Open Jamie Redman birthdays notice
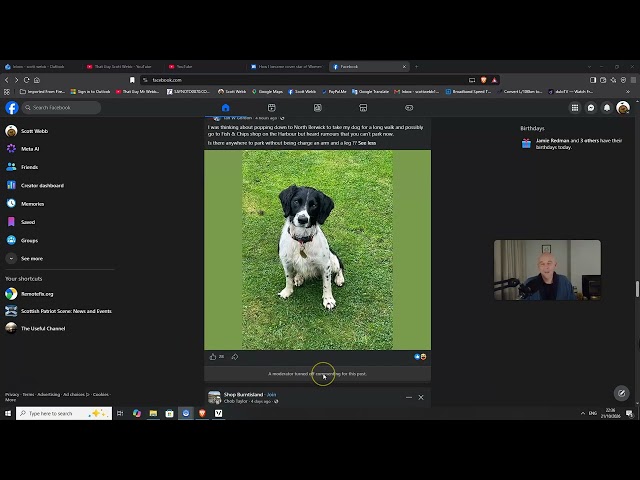This screenshot has height=480, width=640. click(579, 144)
